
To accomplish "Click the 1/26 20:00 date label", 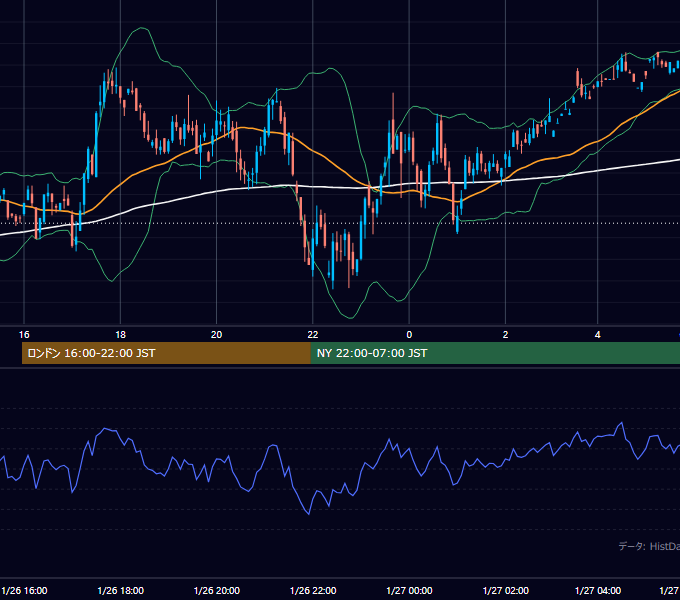I will pos(216,590).
